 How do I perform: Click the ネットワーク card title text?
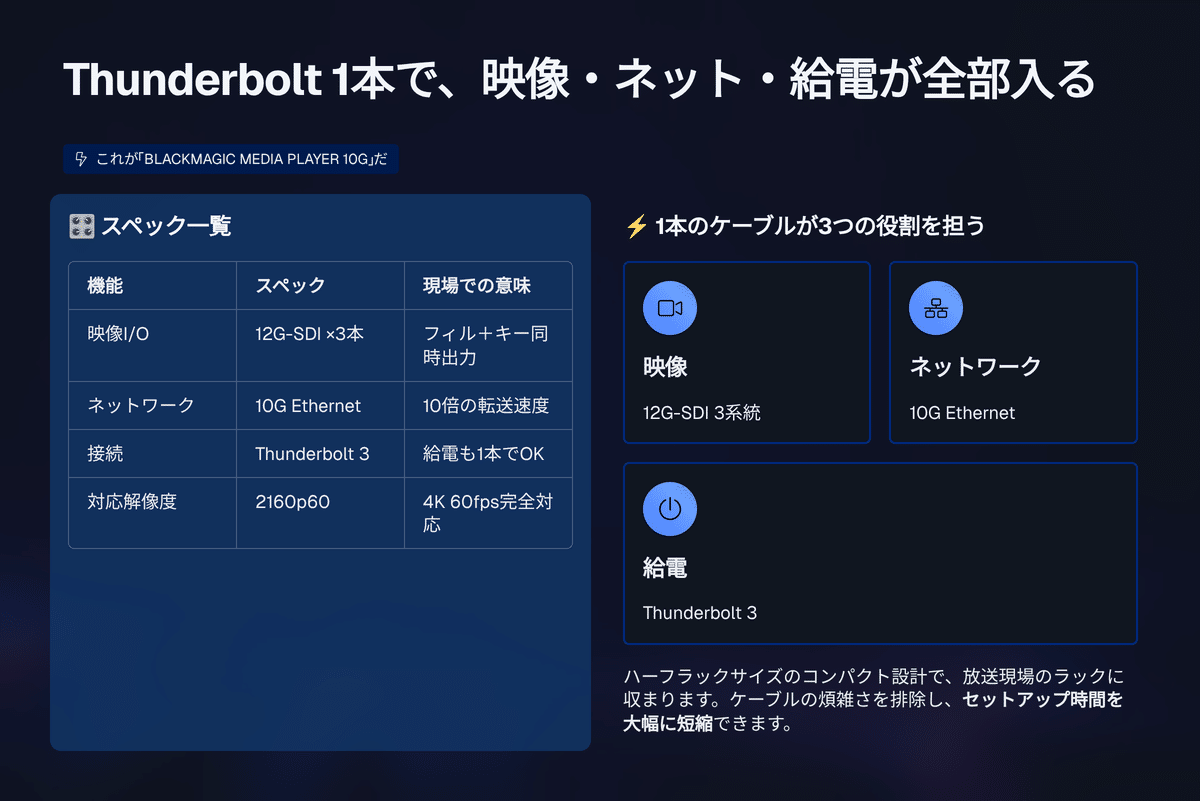pos(975,367)
